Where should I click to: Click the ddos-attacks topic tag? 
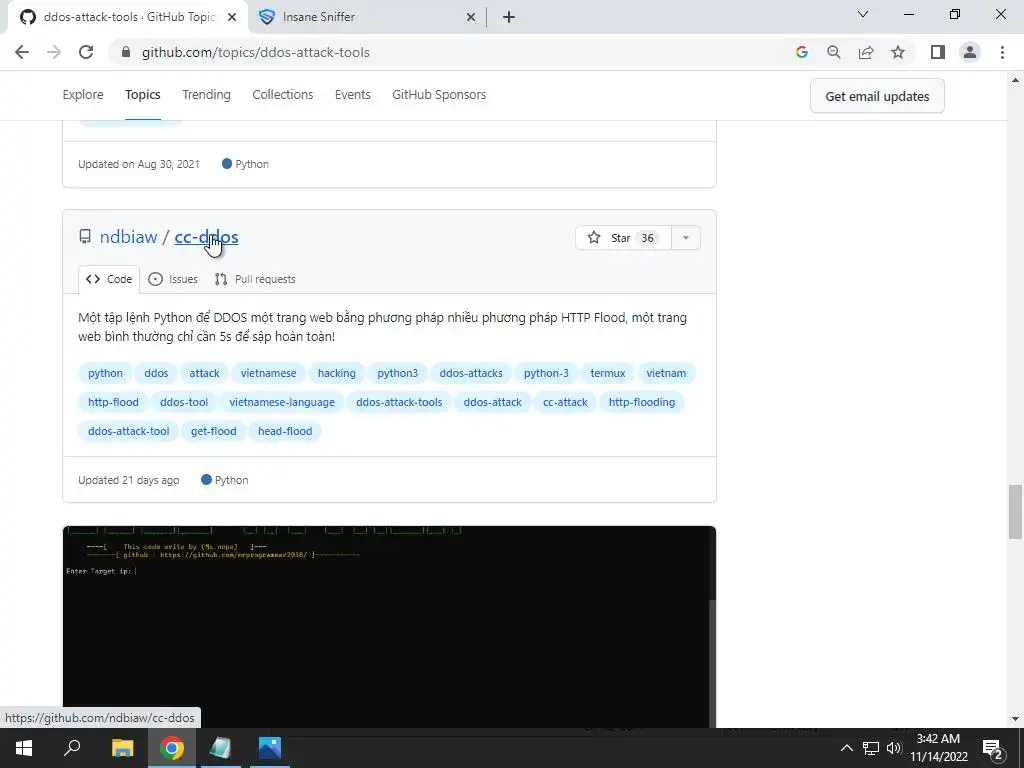471,373
